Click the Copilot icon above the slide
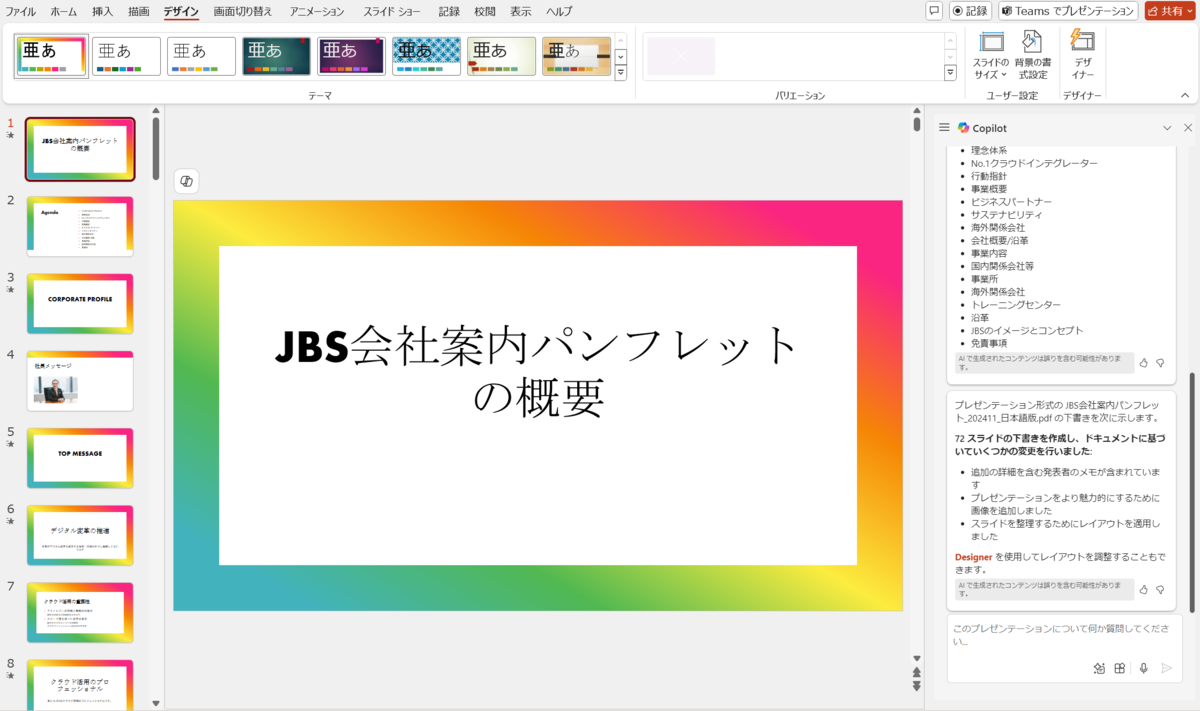1200x711 pixels. click(x=186, y=181)
